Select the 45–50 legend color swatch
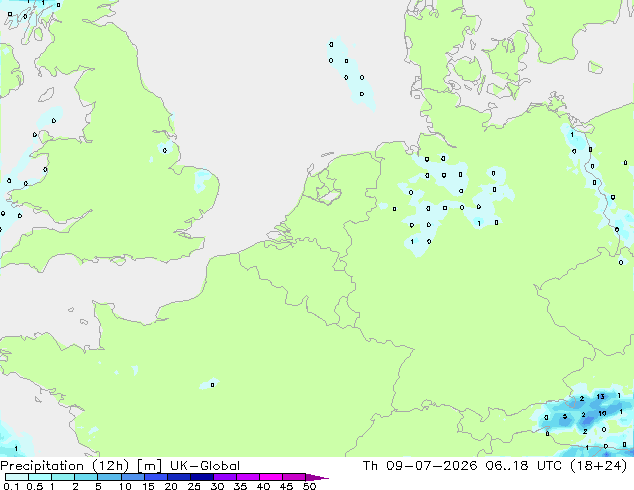Image resolution: width=634 pixels, height=490 pixels. 294,477
